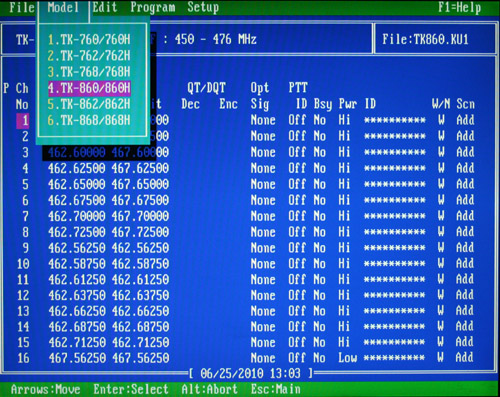Click Bsy value No for channel 3
The width and height of the screenshot is (500, 397).
click(x=320, y=152)
